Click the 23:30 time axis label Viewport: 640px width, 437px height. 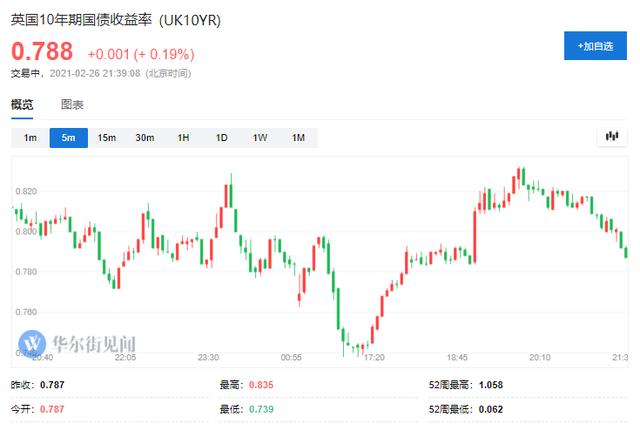208,357
